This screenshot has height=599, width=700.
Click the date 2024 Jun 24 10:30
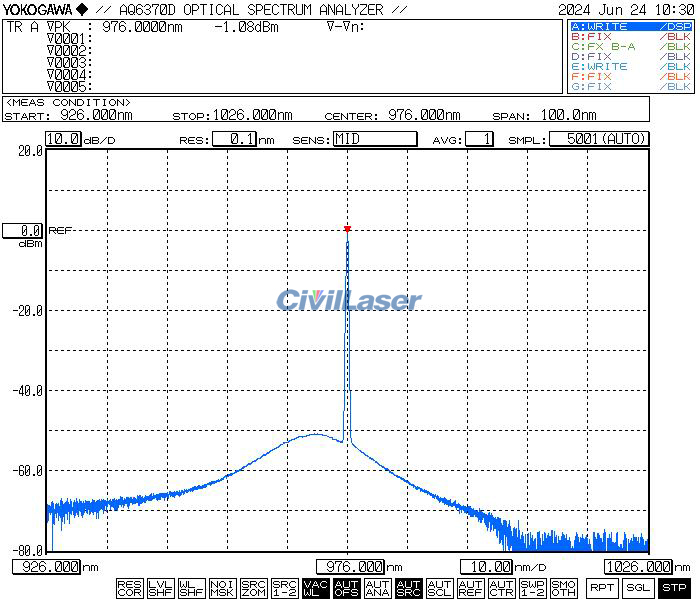click(x=626, y=9)
